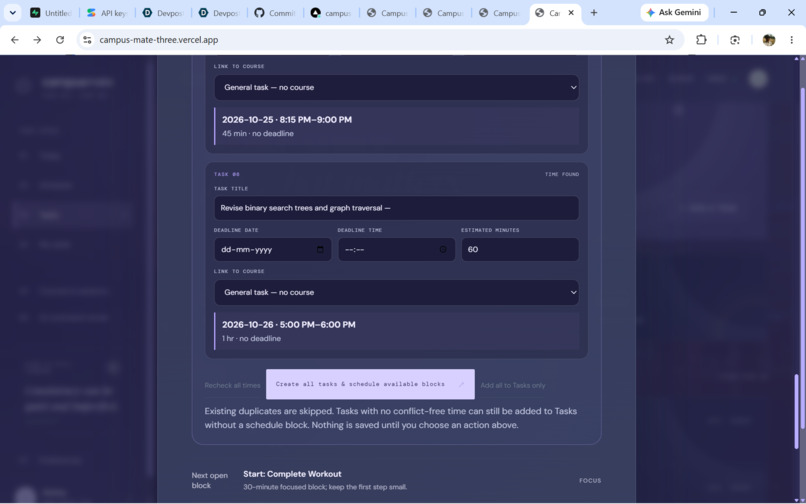
Task: Click the Google Lens search icon
Action: tap(735, 40)
